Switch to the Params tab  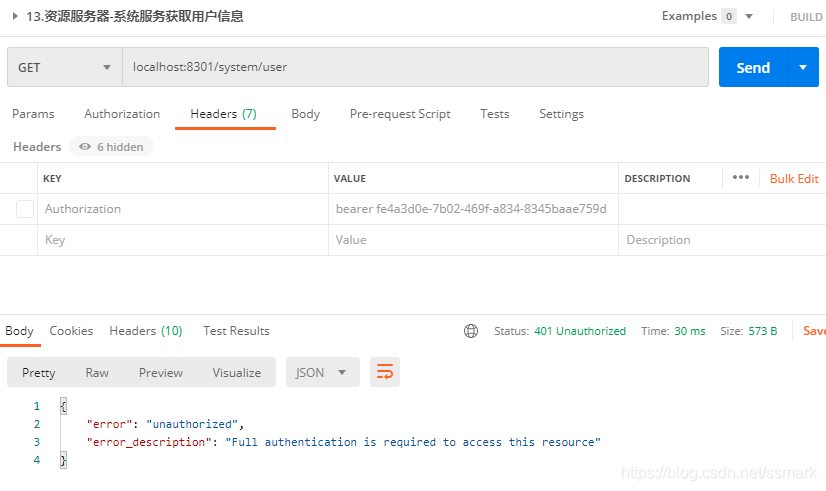(x=33, y=114)
